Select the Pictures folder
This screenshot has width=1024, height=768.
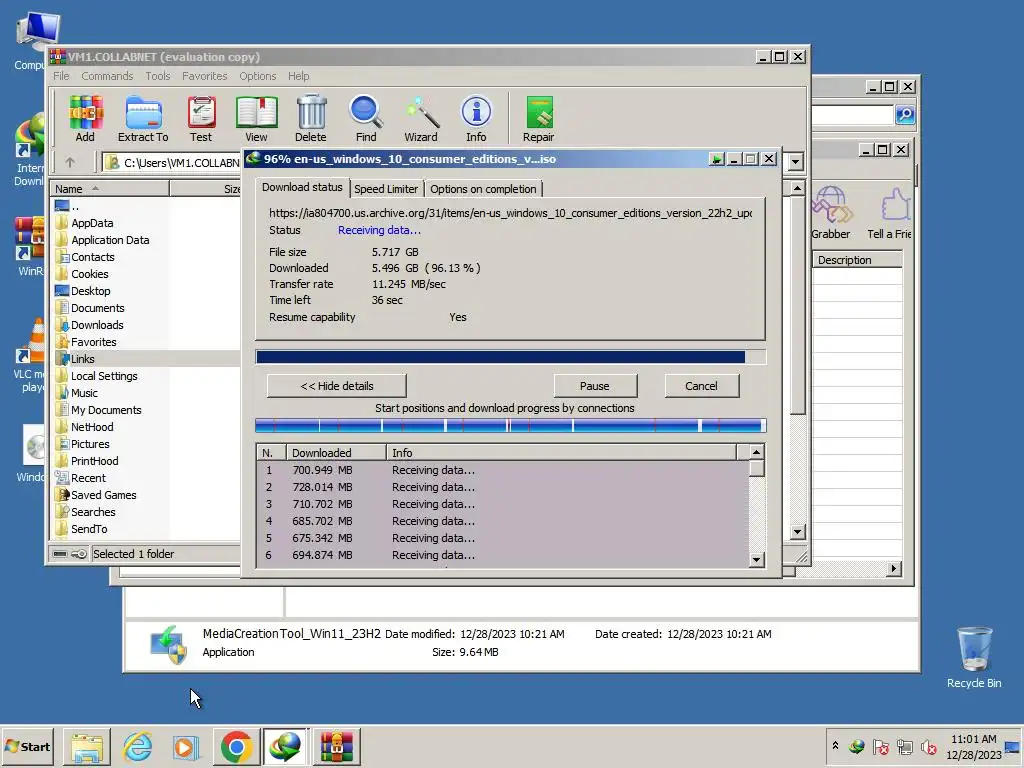pyautogui.click(x=90, y=444)
